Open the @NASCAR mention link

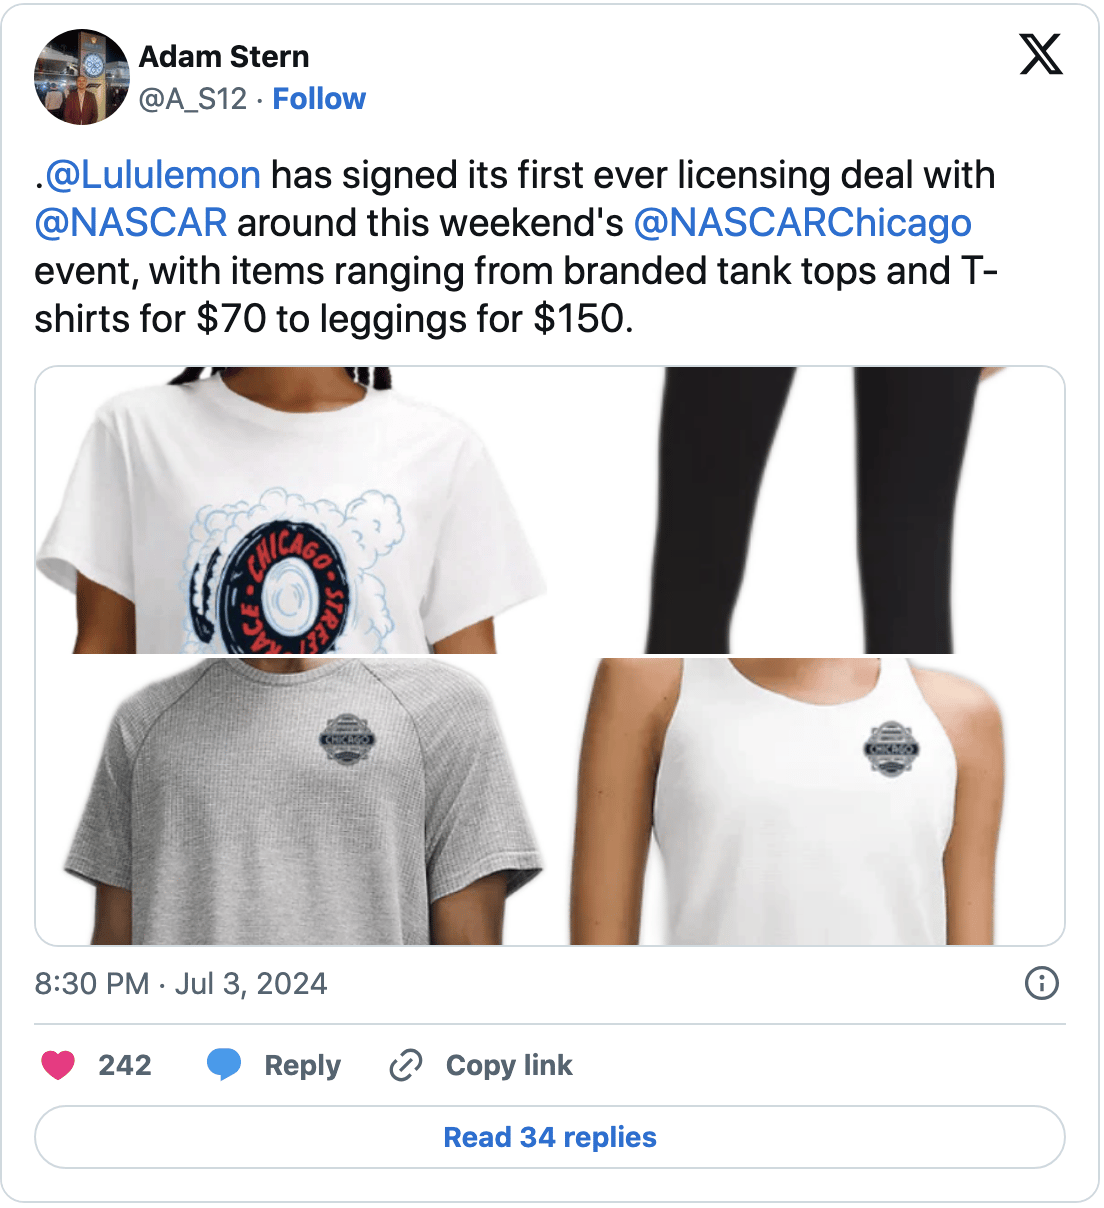[x=131, y=222]
